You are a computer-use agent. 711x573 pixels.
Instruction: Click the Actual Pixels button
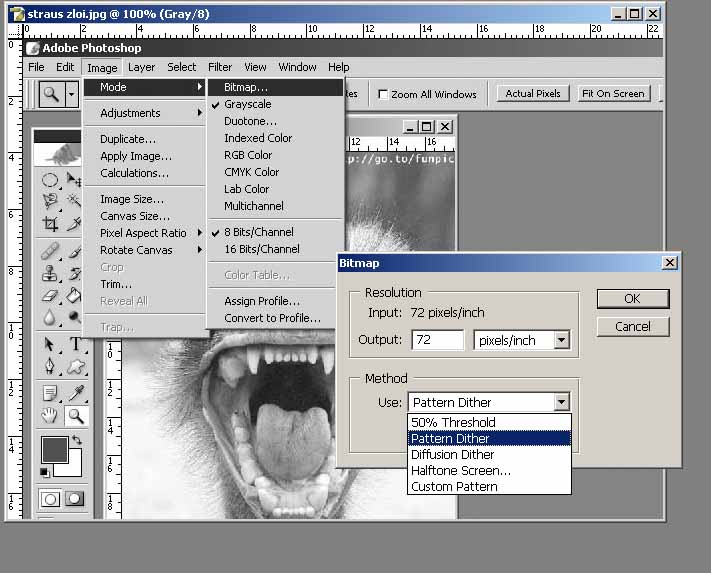point(533,93)
